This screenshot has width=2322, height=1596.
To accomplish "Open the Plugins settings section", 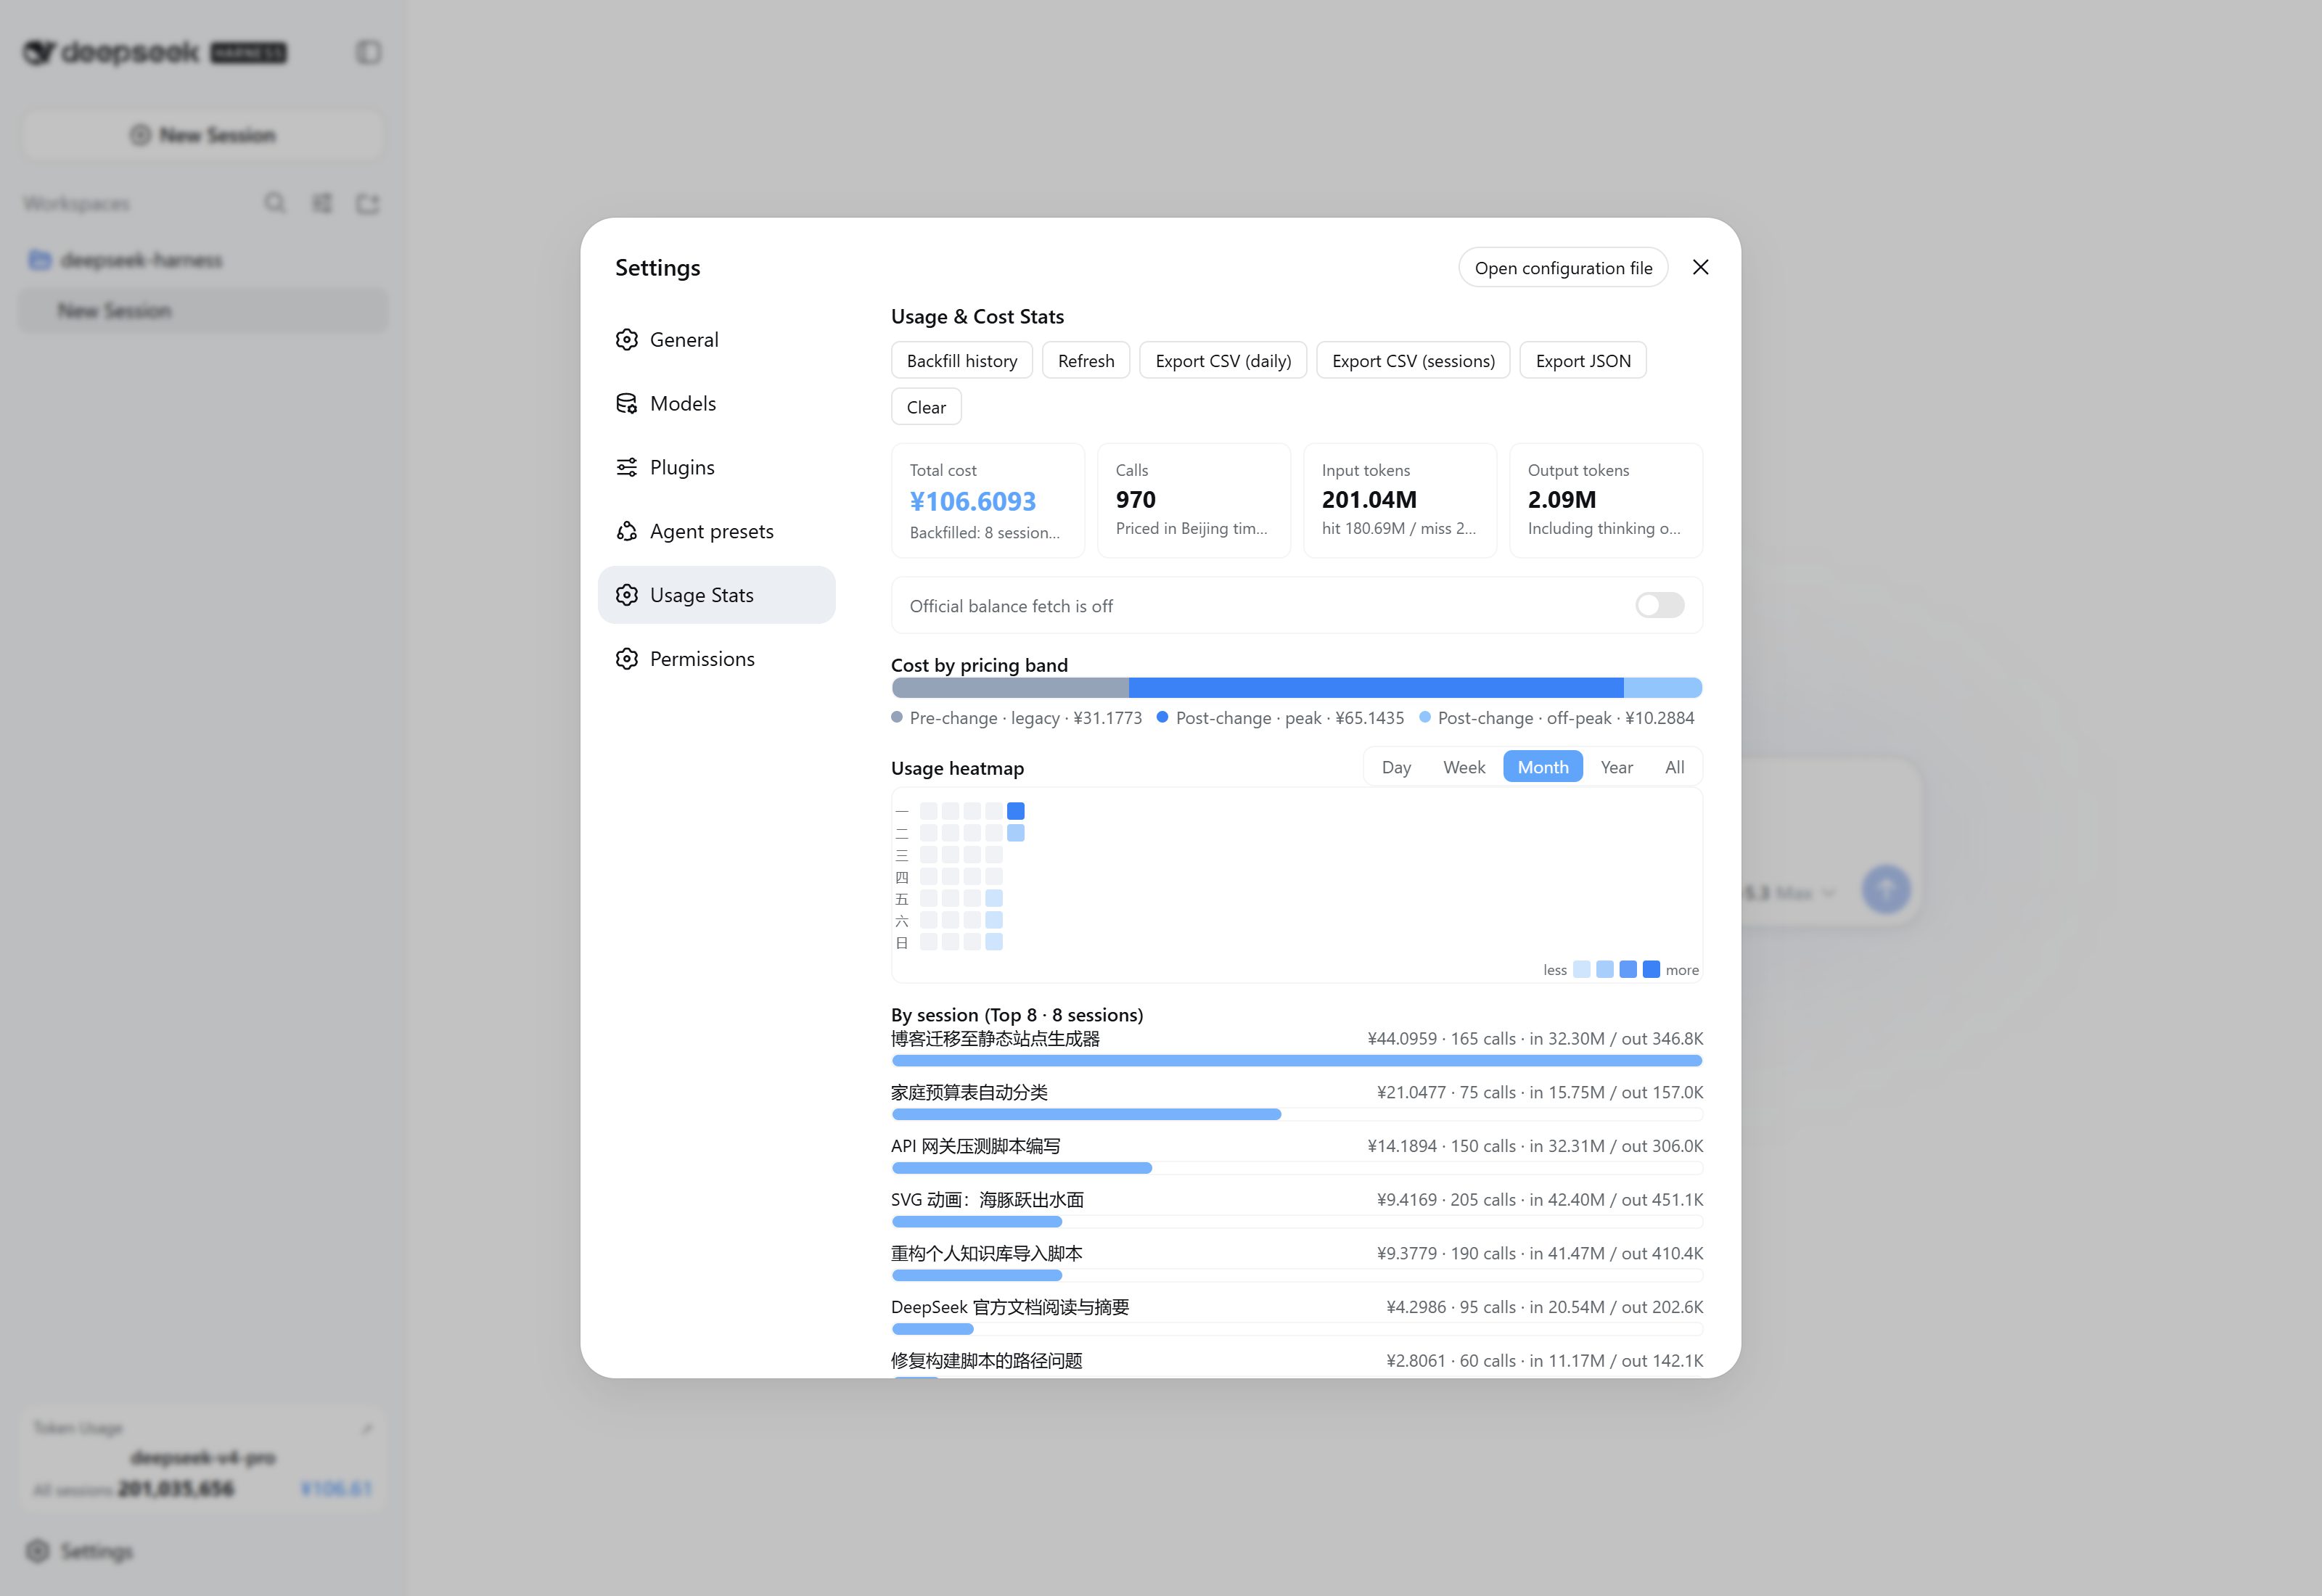I will click(717, 468).
